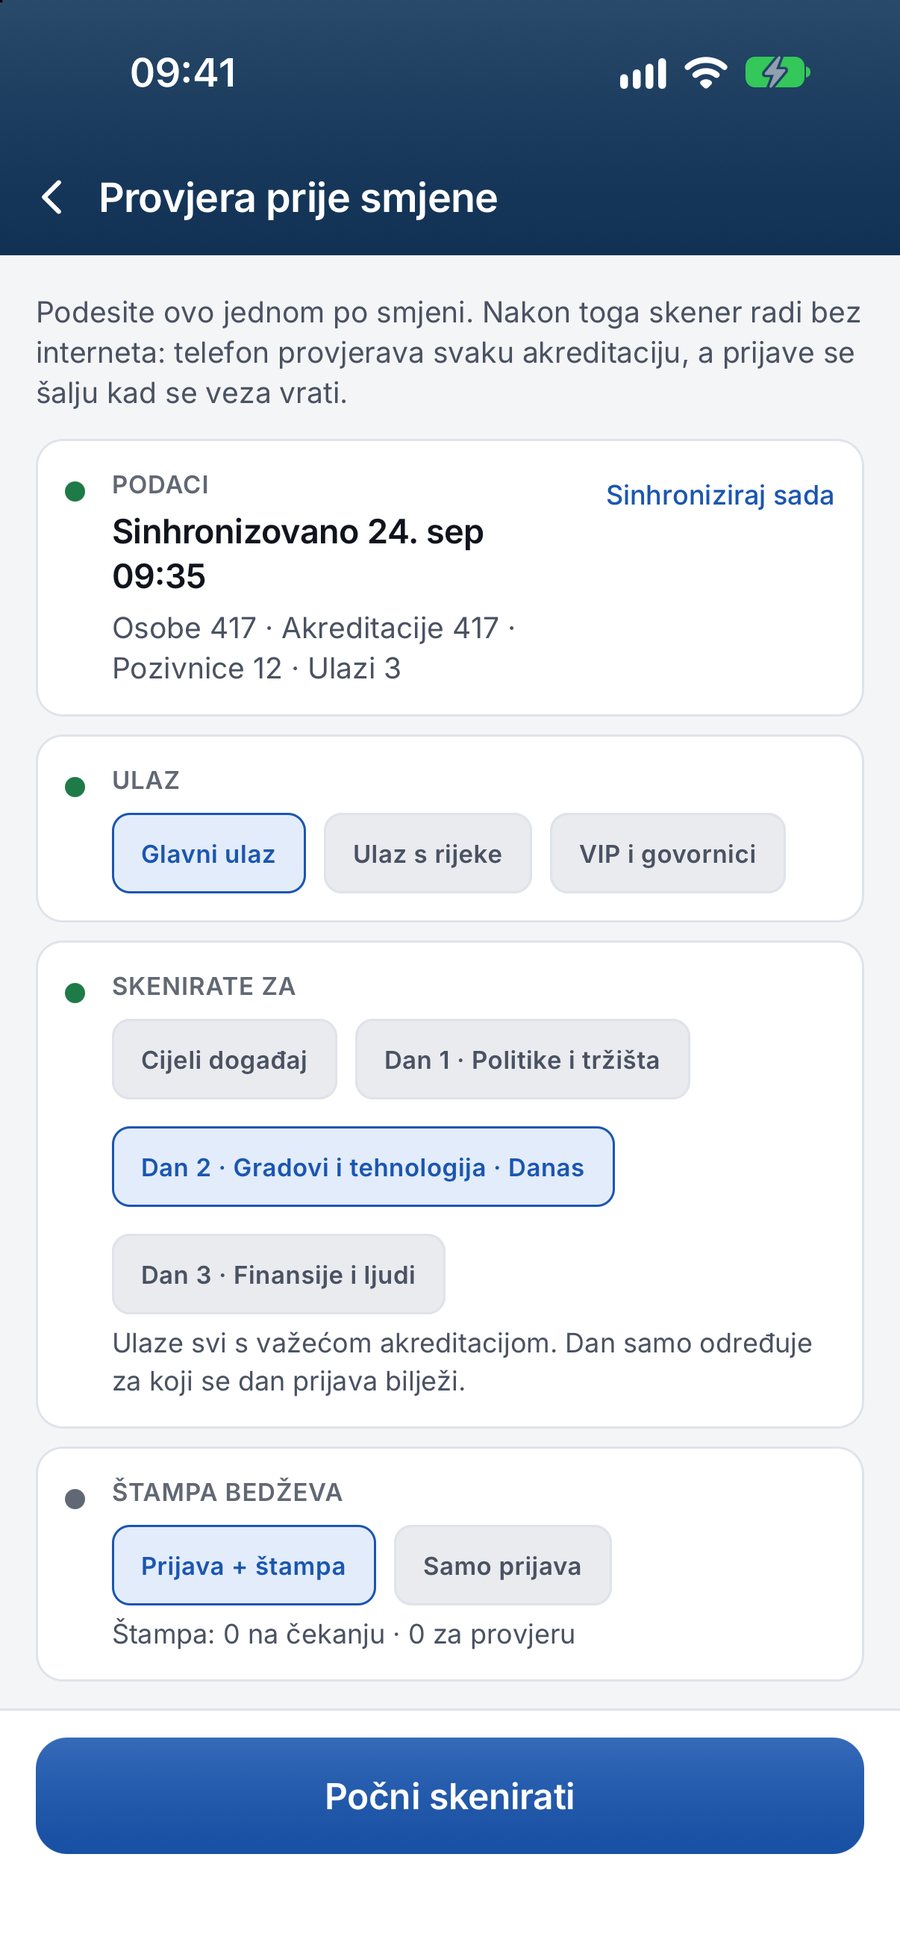Select Glavni ulaz entrance option

(209, 853)
